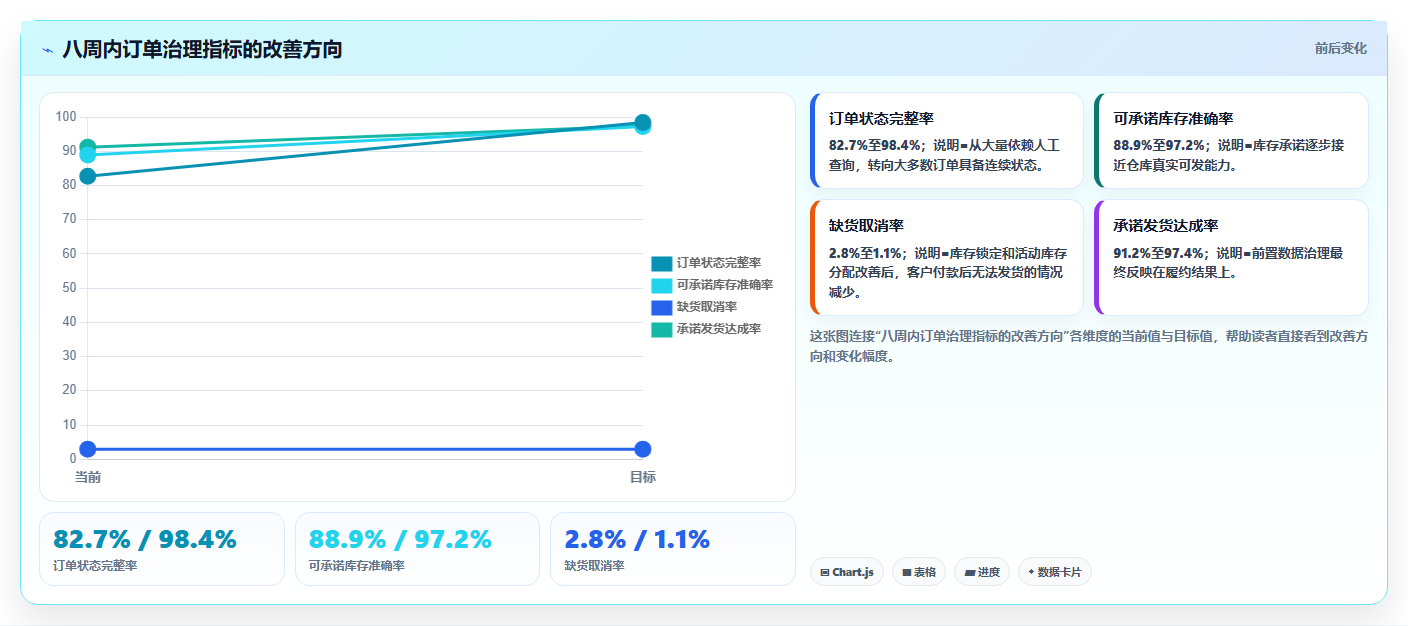The height and width of the screenshot is (626, 1408).
Task: Click the chart summary paragraph below the cards
Action: [x=1089, y=346]
